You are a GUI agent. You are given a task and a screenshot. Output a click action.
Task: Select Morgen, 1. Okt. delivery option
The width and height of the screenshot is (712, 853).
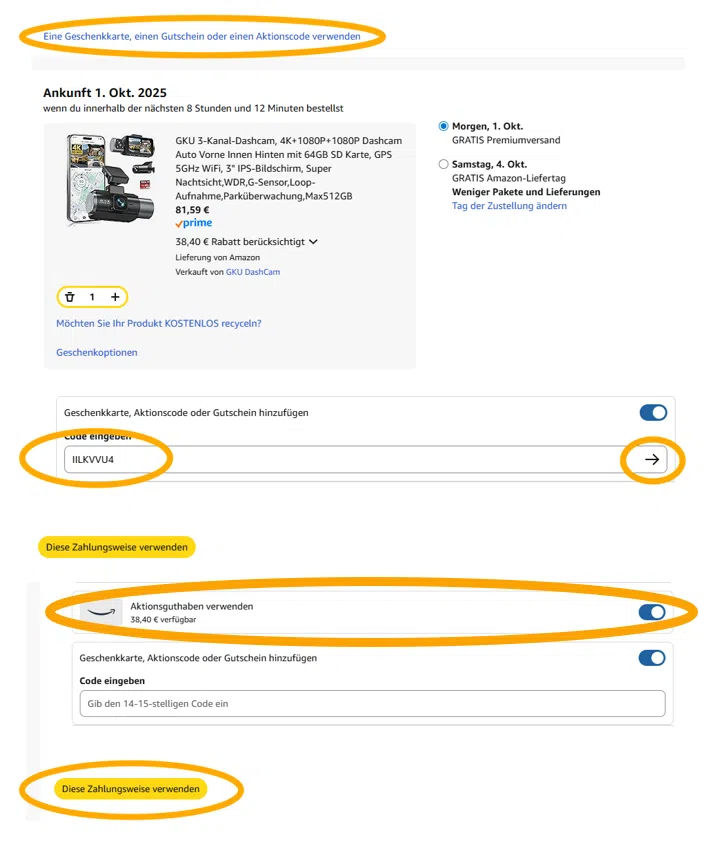pyautogui.click(x=444, y=127)
